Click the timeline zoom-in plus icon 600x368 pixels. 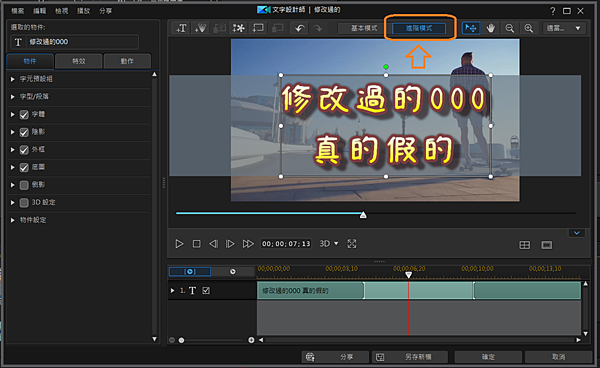[x=251, y=340]
